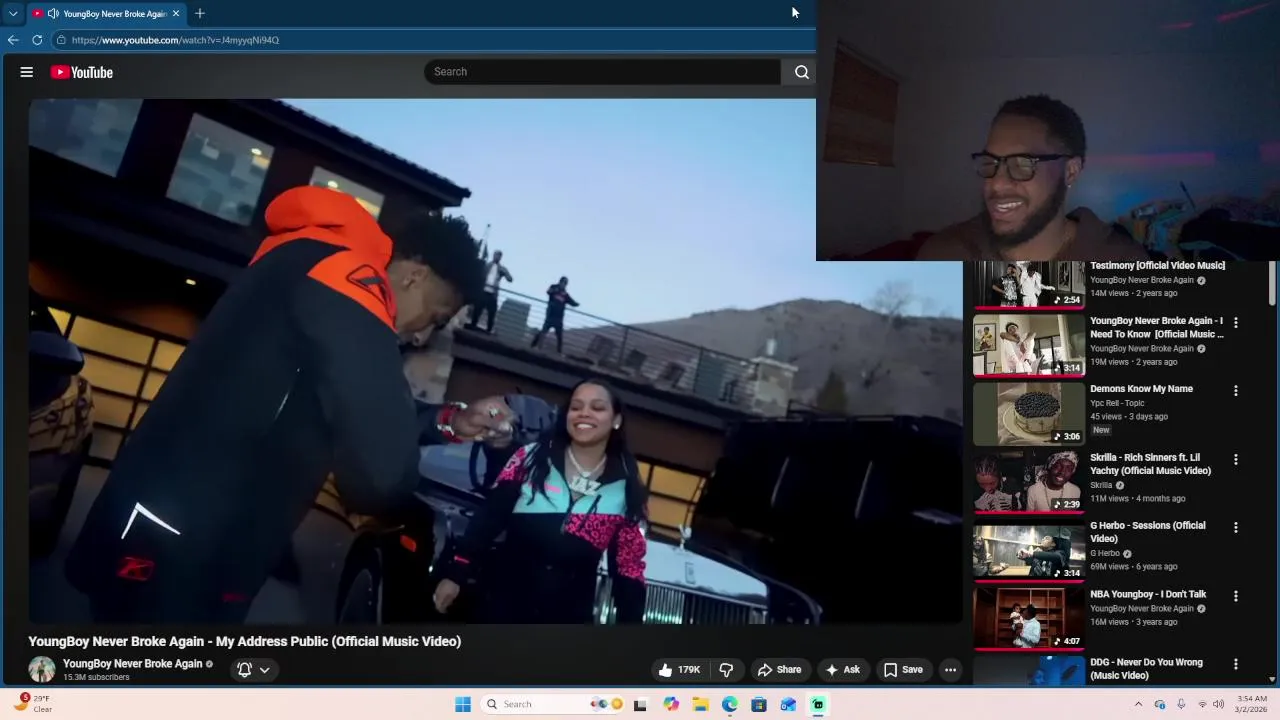Image resolution: width=1280 pixels, height=720 pixels.
Task: Click the scrollbar down arrow at page right
Action: [x=1272, y=678]
